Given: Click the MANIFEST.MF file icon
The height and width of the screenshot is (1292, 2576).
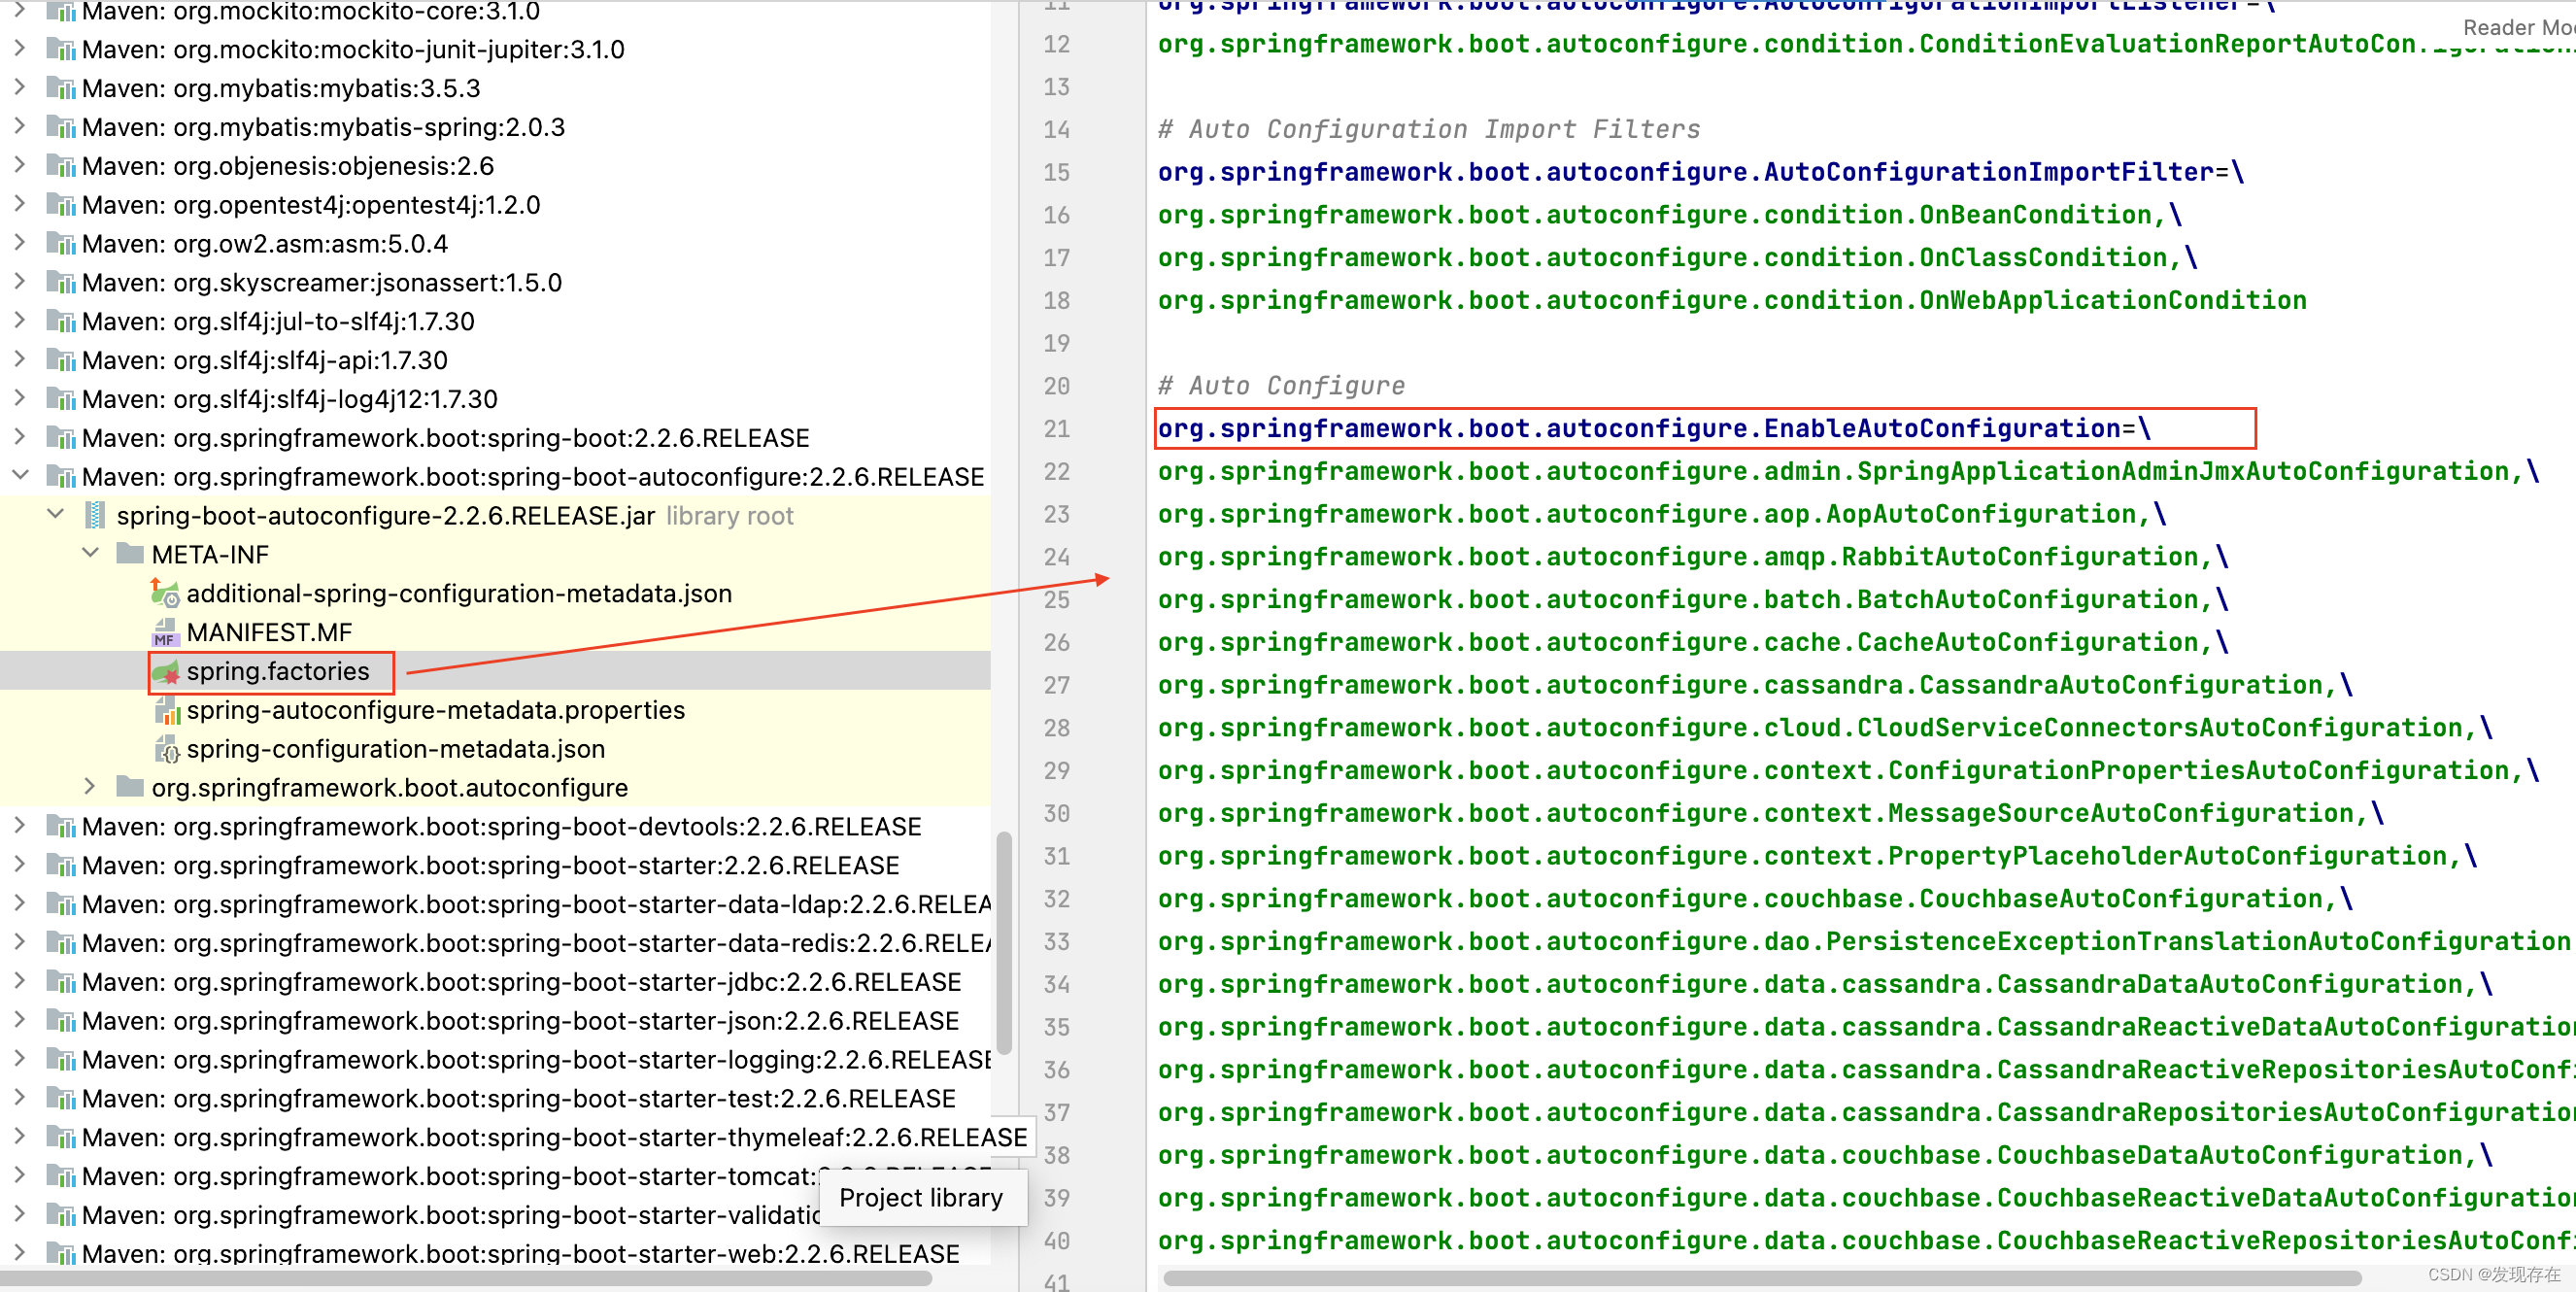Looking at the screenshot, I should [165, 633].
